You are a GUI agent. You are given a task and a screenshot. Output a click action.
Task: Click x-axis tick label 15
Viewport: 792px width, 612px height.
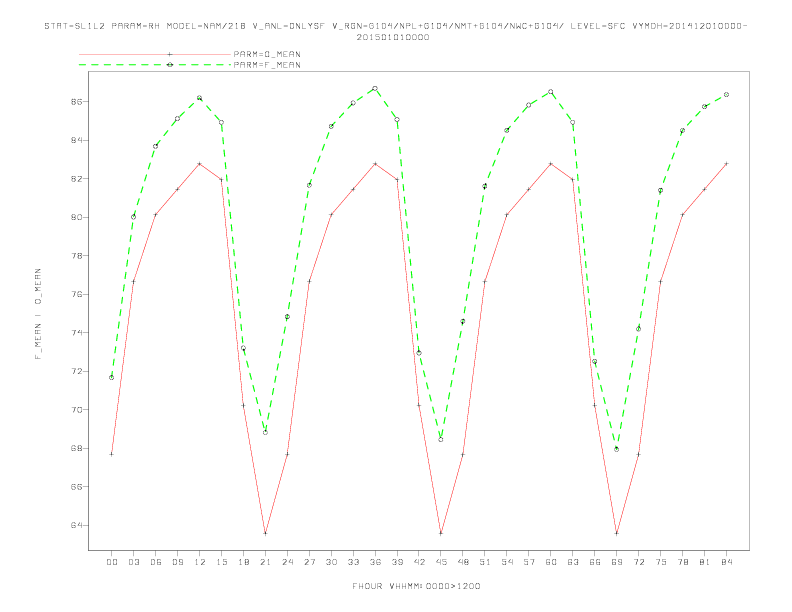221,562
